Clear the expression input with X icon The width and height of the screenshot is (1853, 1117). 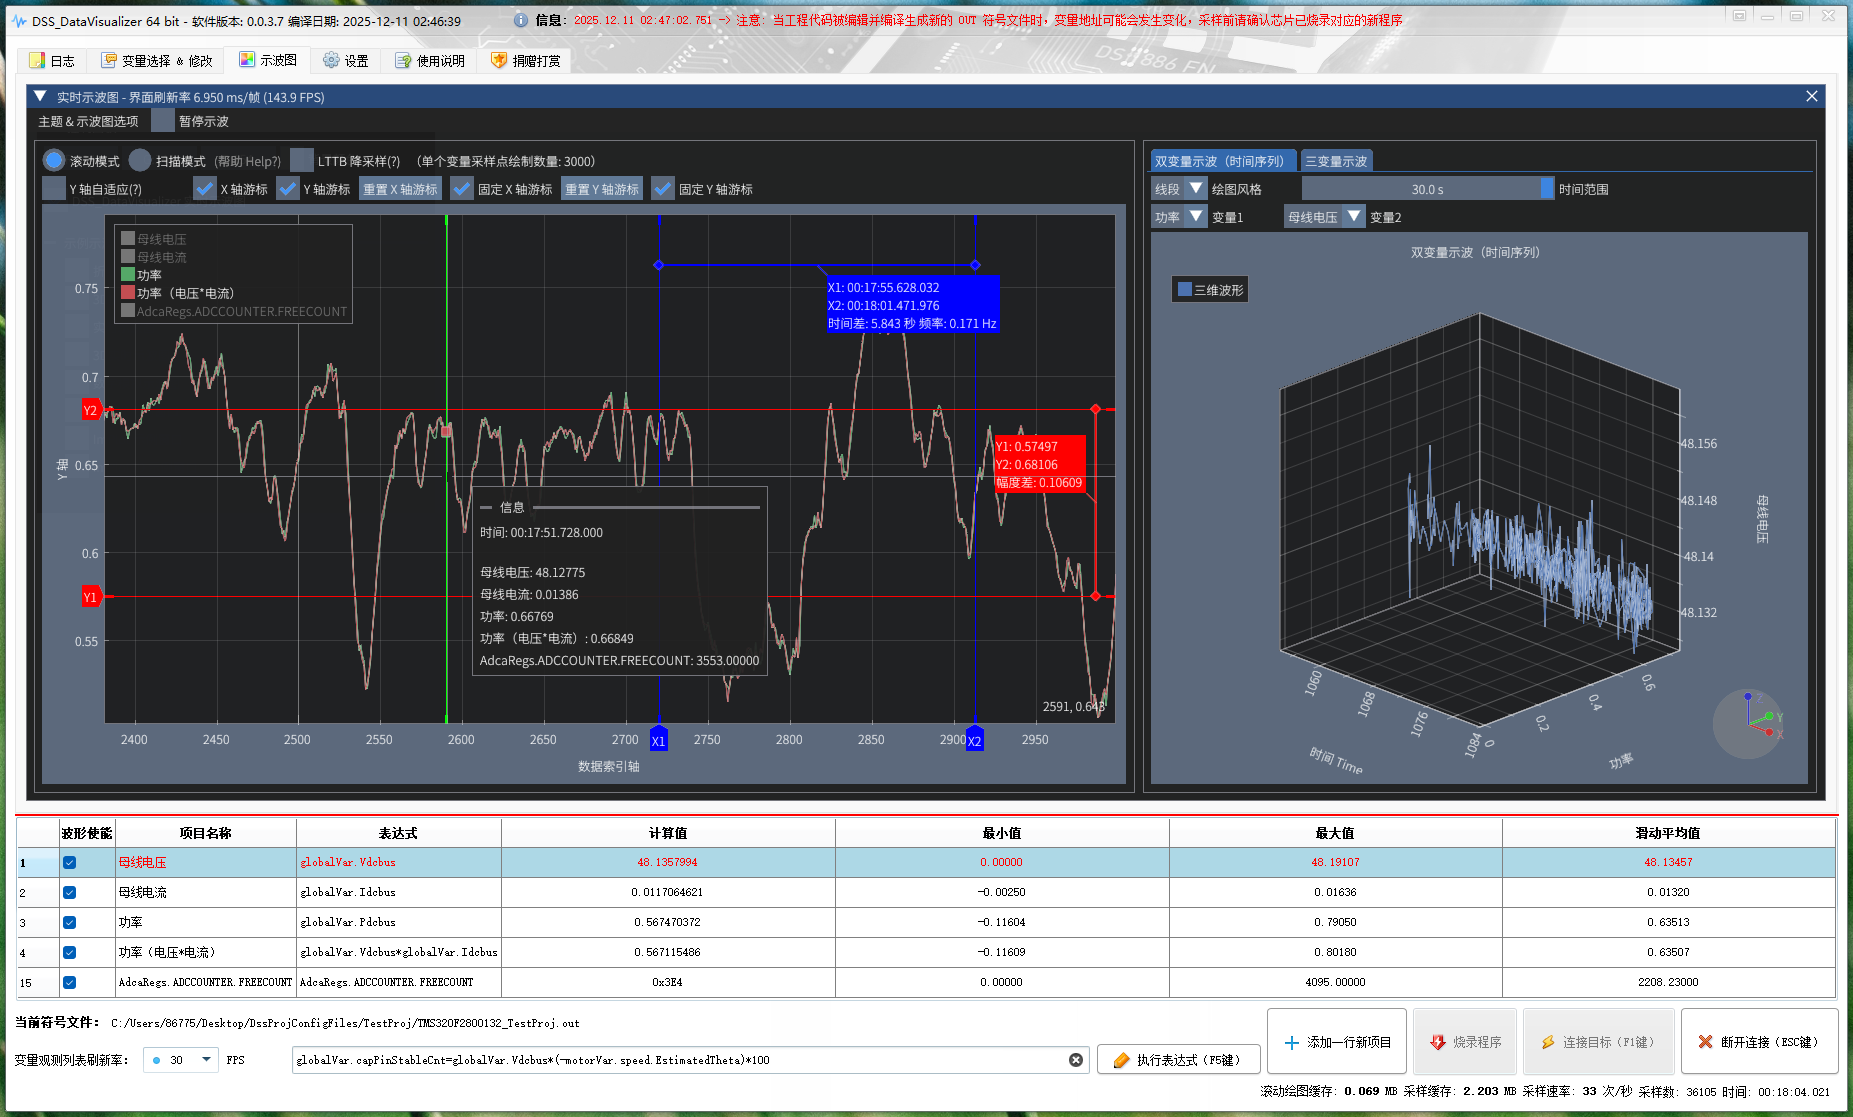pyautogui.click(x=1076, y=1060)
